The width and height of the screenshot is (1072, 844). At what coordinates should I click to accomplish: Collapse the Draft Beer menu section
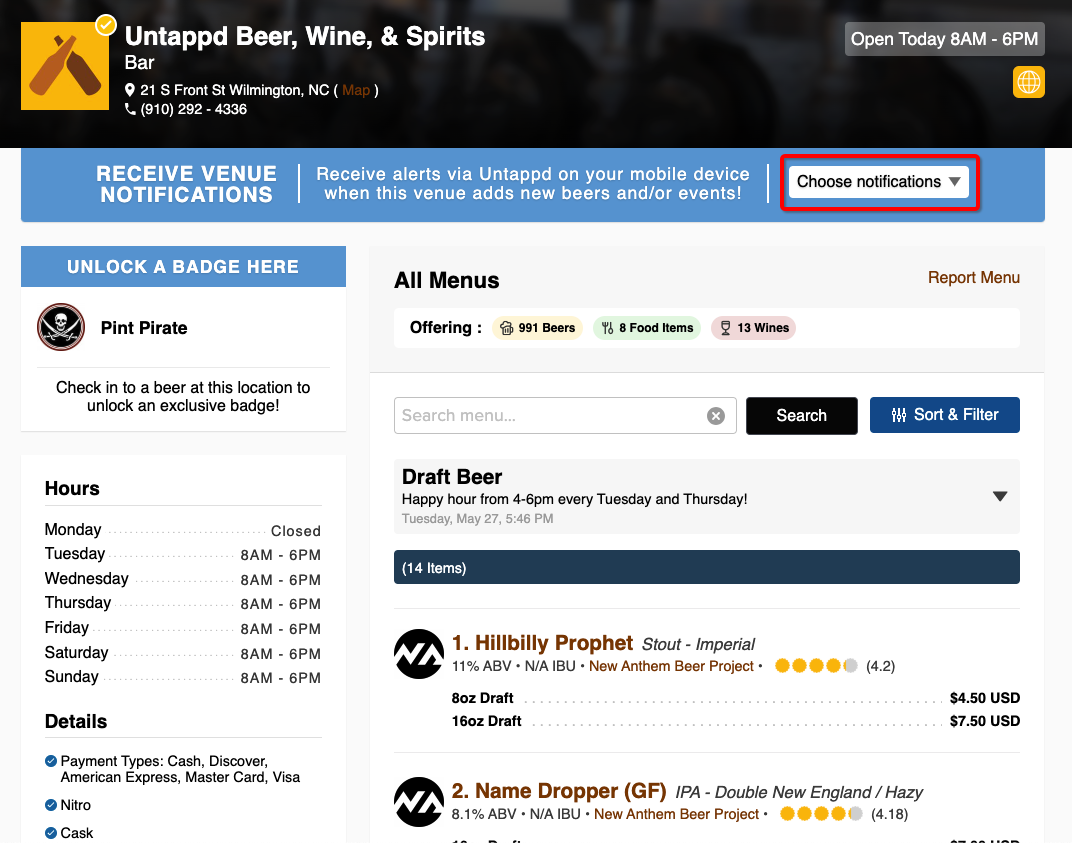click(1000, 496)
